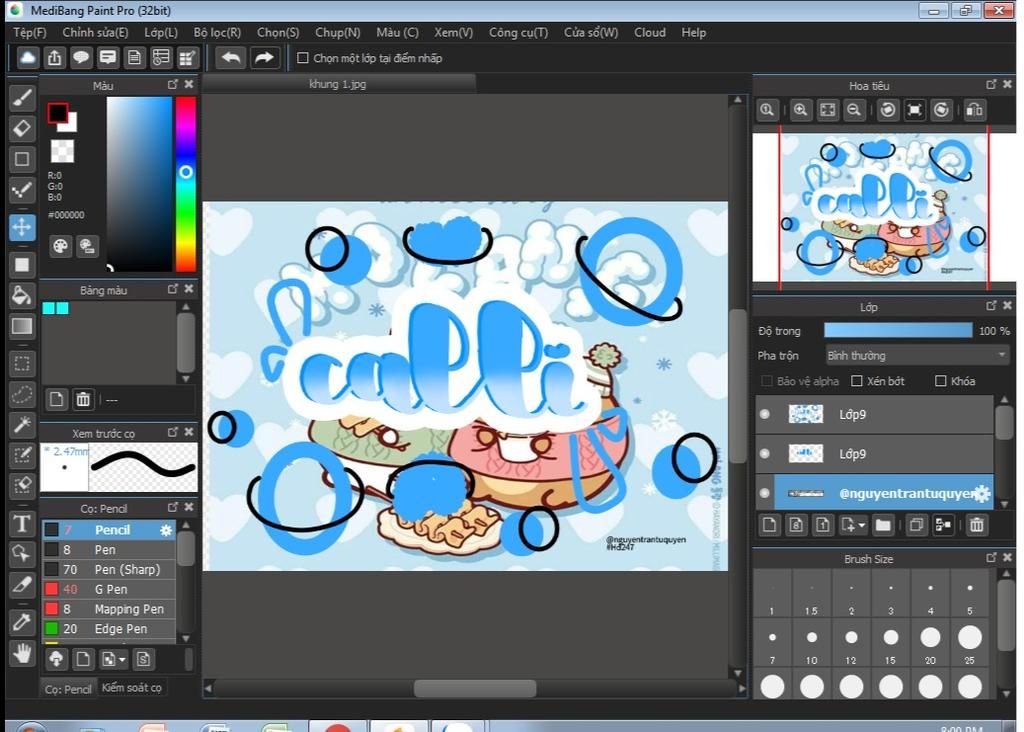The width and height of the screenshot is (1024, 732).
Task: Select the Eraser tool
Action: (x=22, y=129)
